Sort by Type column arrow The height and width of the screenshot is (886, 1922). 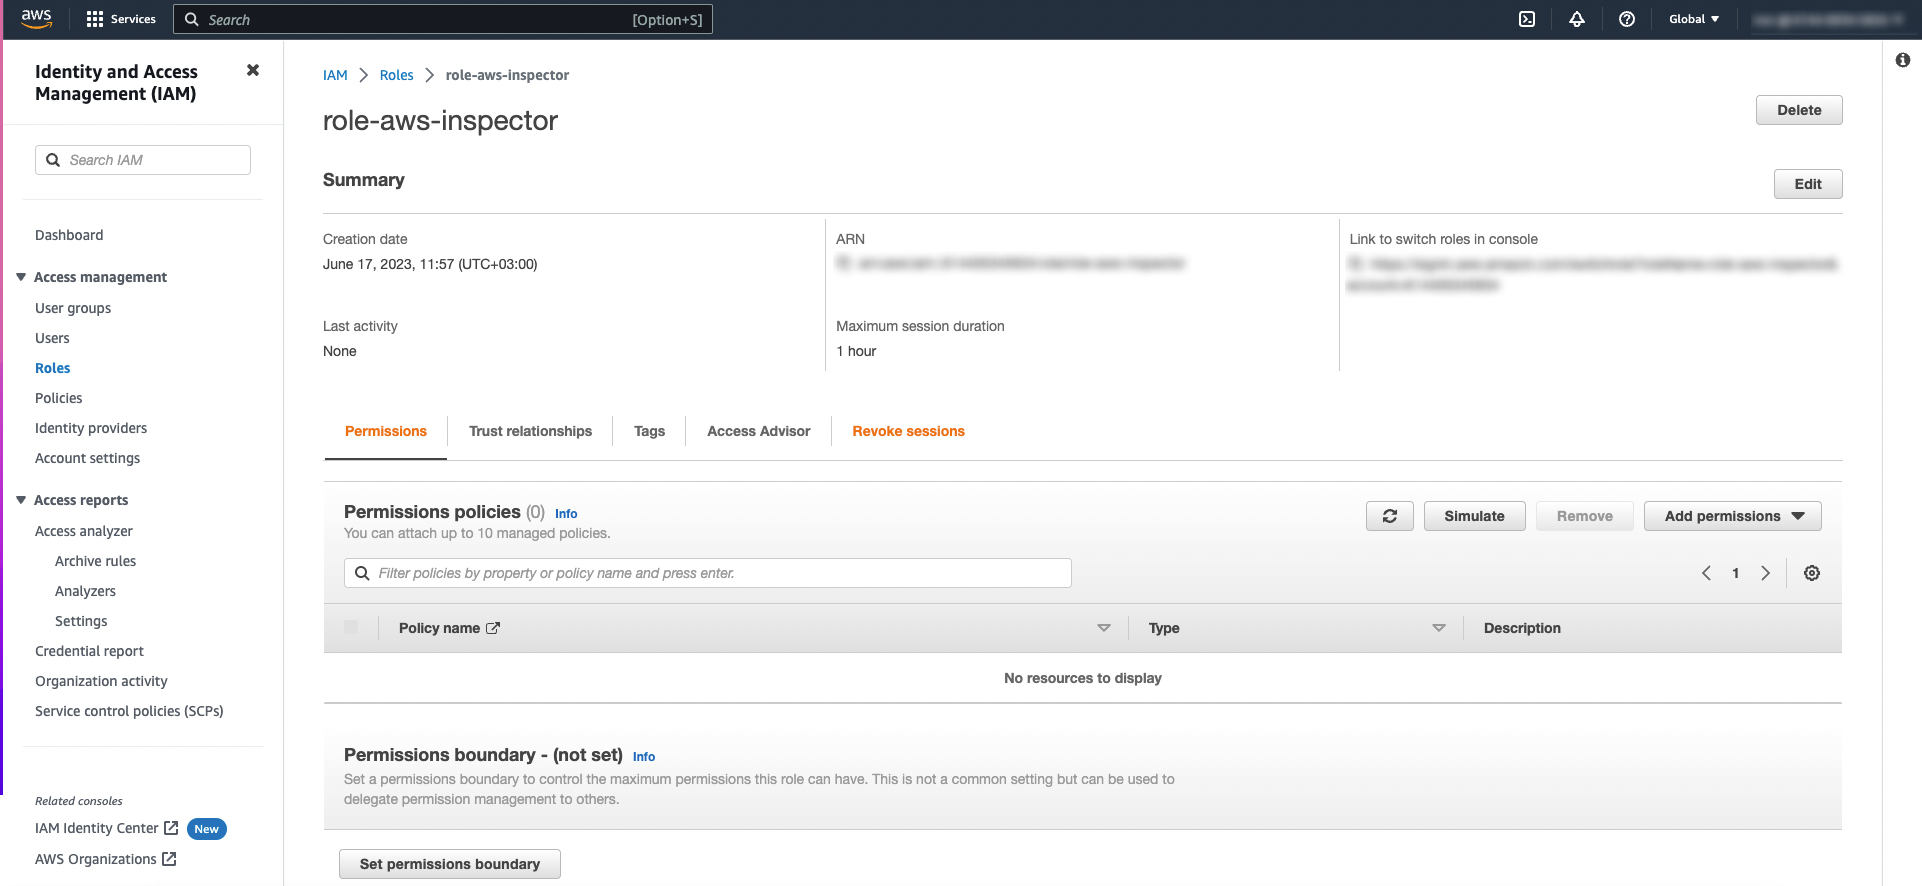point(1439,628)
